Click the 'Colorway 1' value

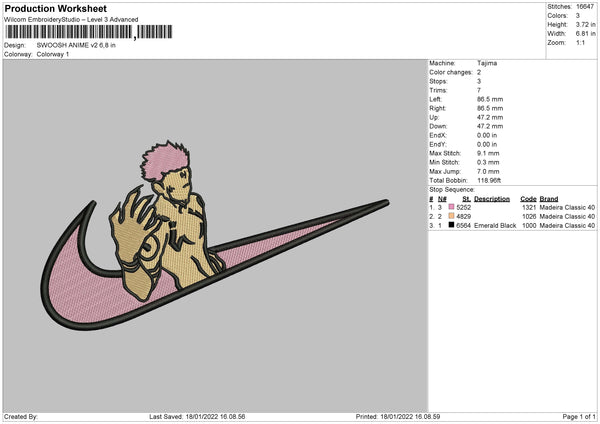point(53,54)
